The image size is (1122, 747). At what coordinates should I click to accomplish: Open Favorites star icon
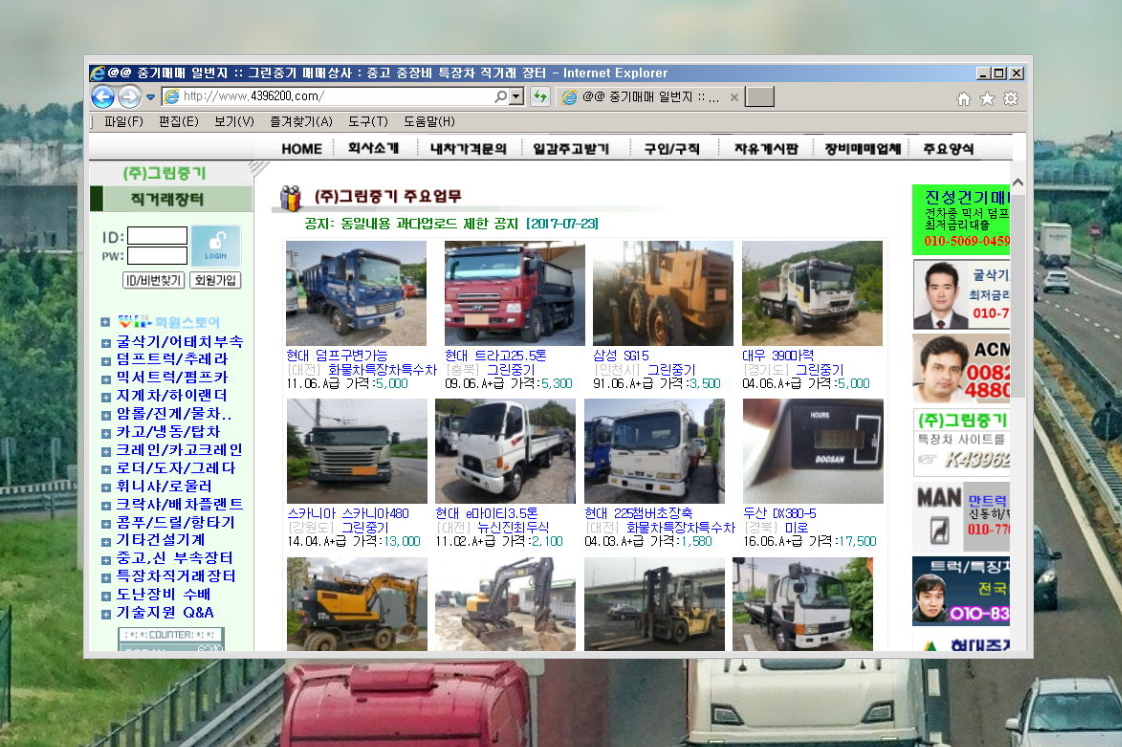987,99
